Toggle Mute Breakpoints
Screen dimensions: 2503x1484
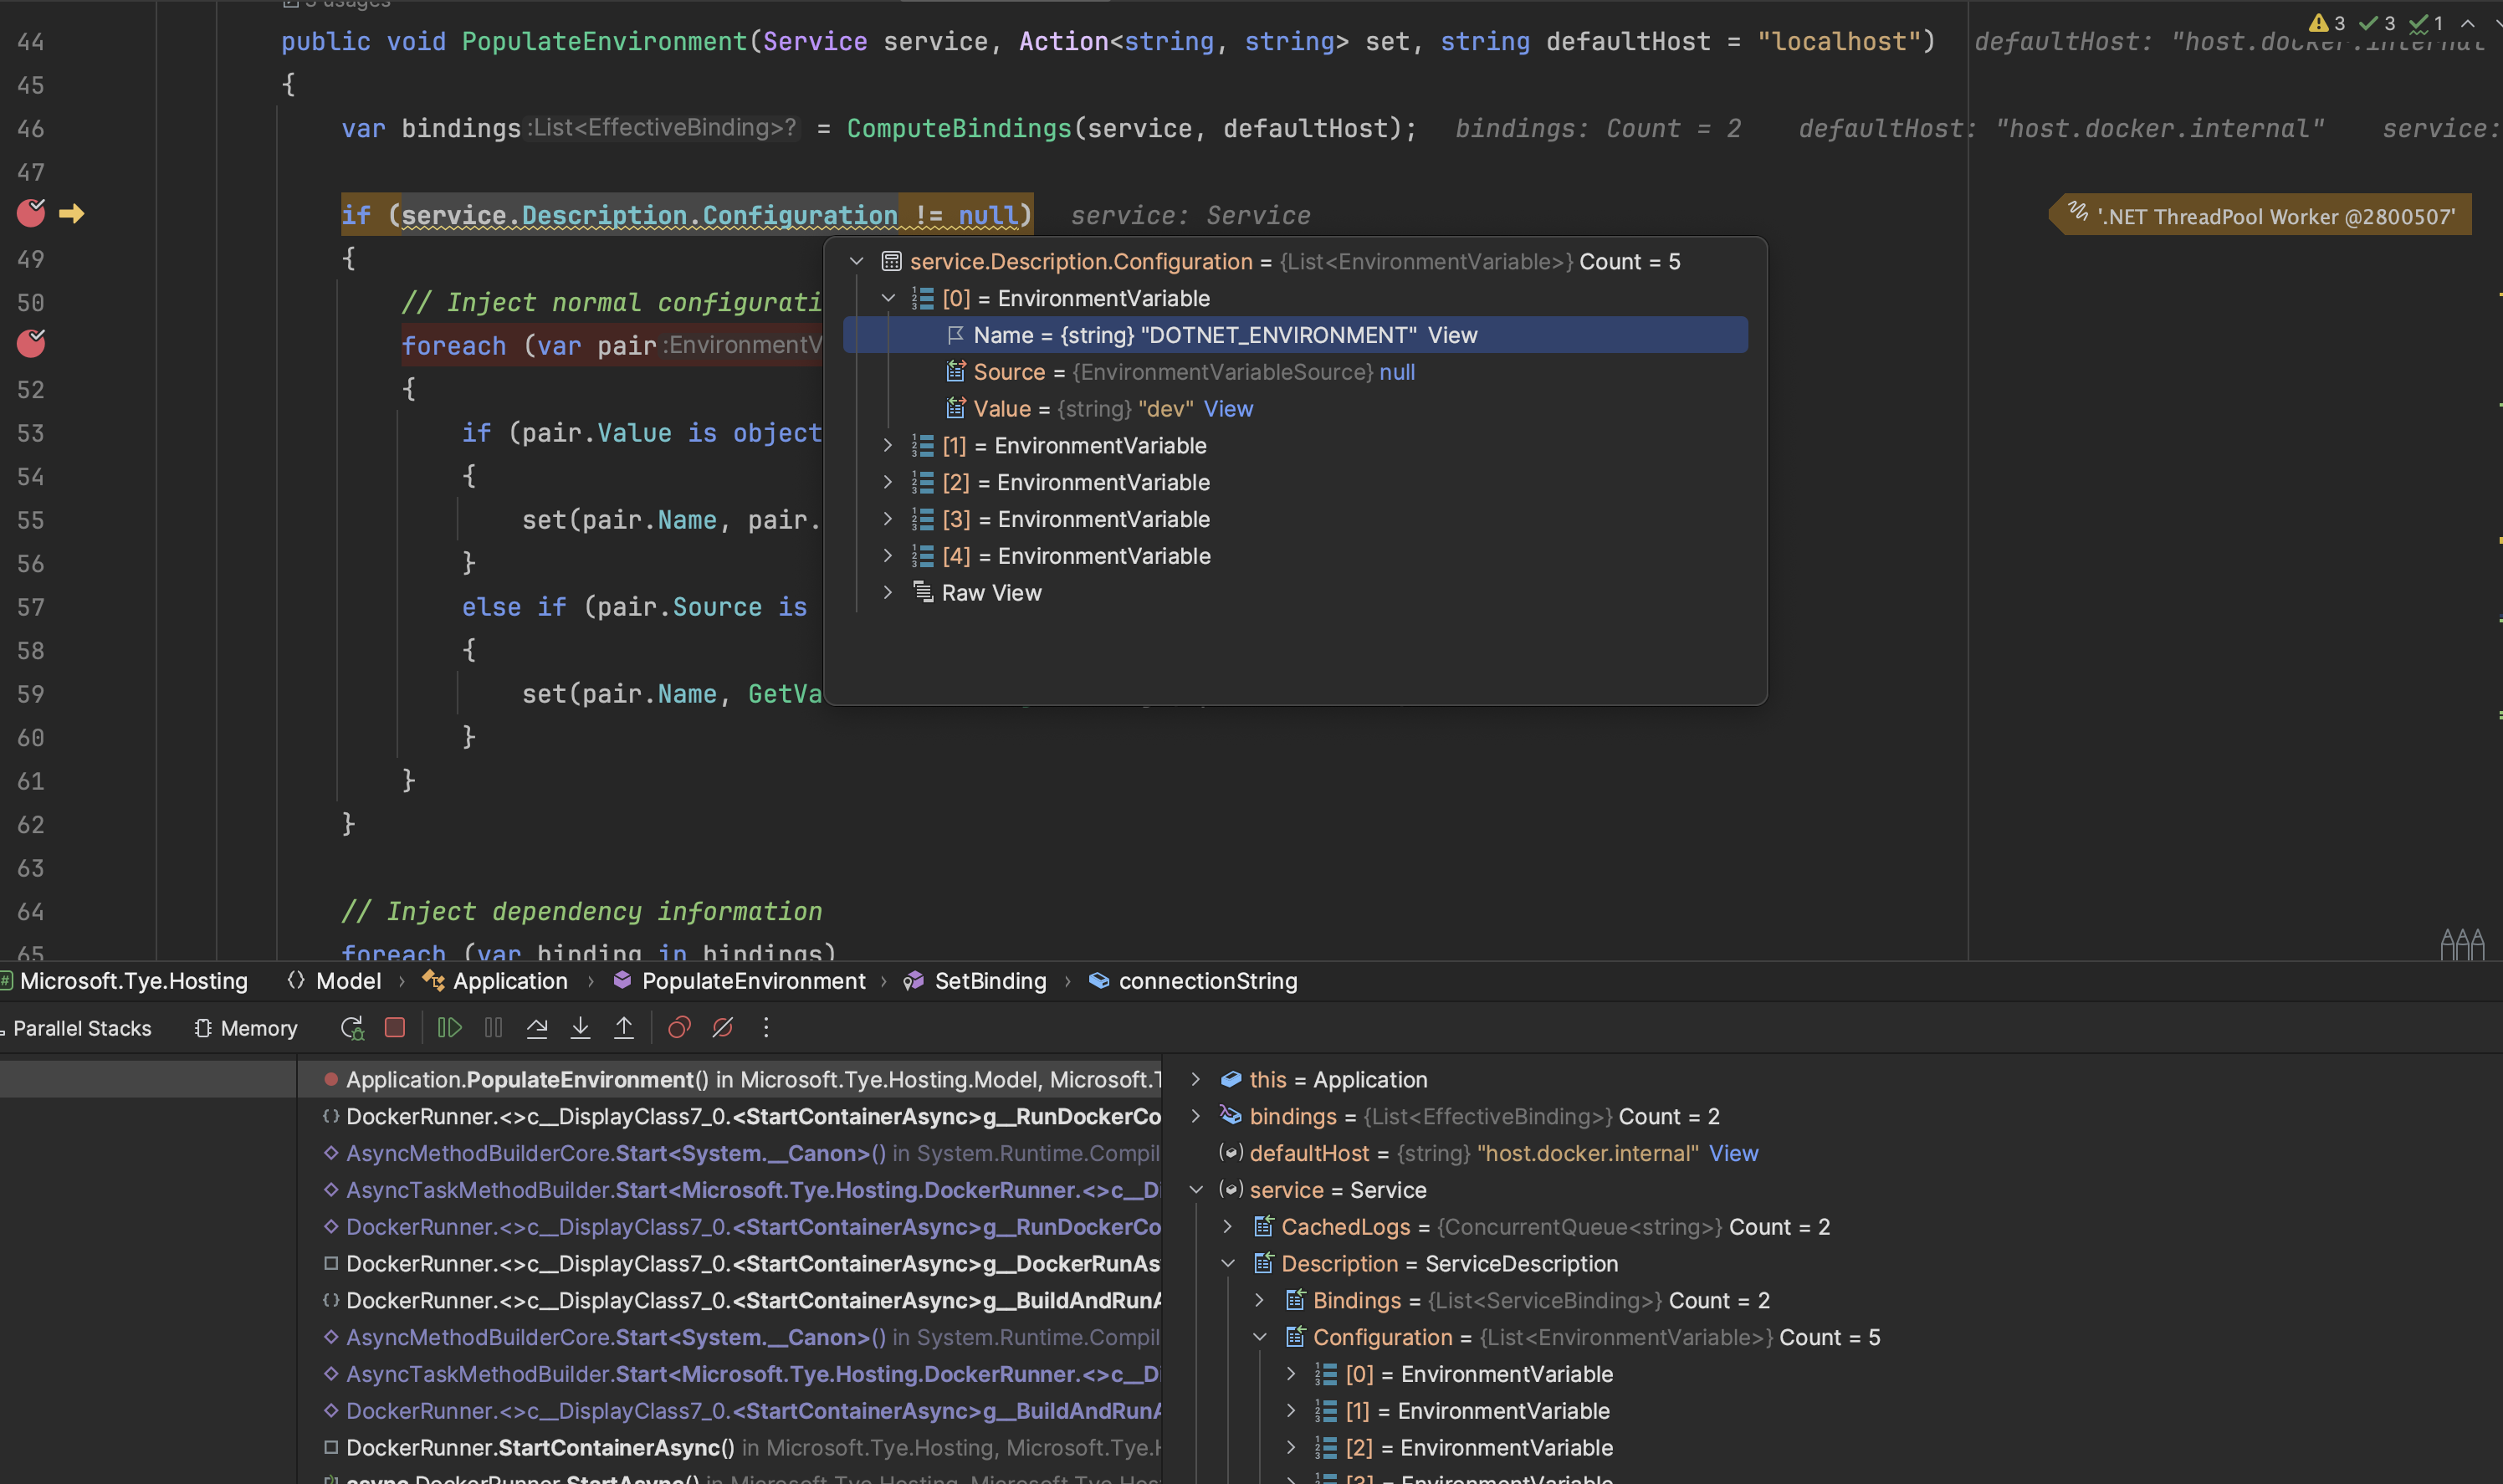coord(723,1027)
